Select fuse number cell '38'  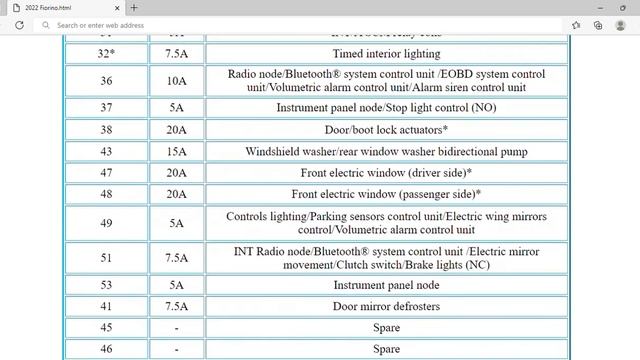[x=106, y=130]
